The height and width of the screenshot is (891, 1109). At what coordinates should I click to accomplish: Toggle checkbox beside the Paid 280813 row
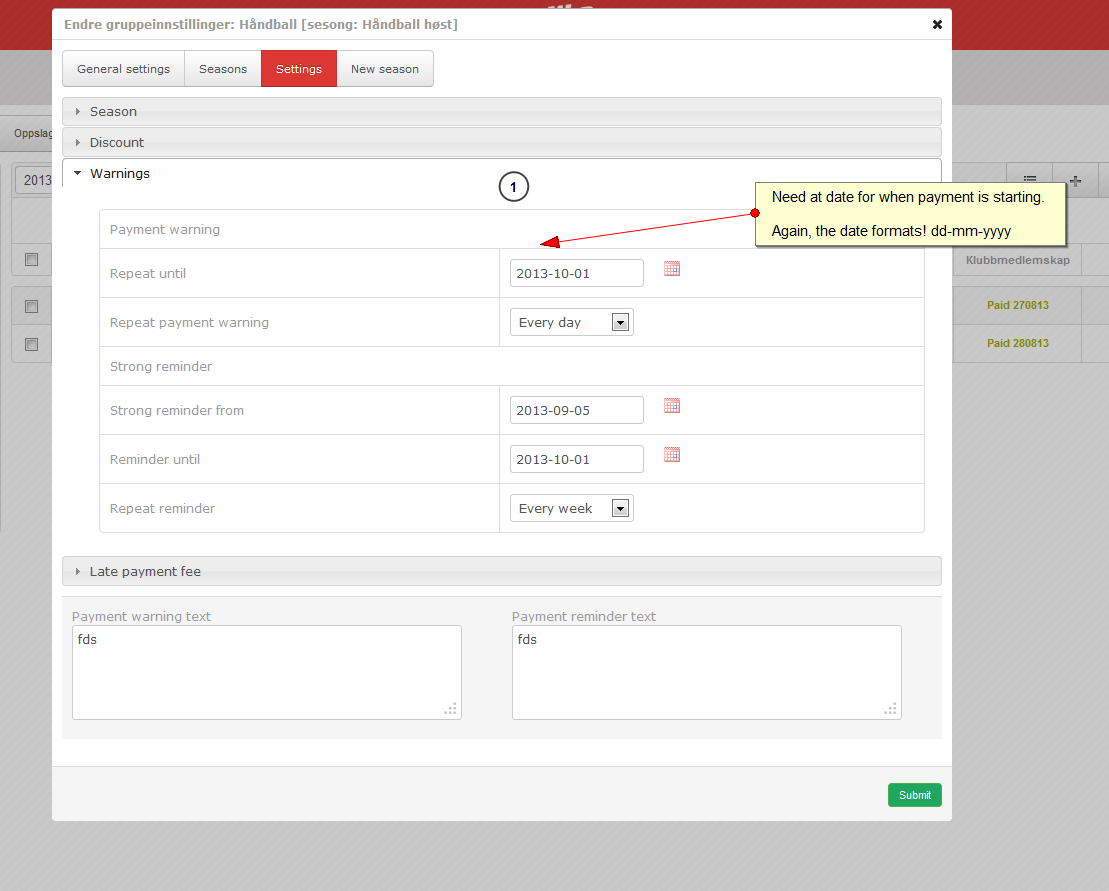click(31, 344)
